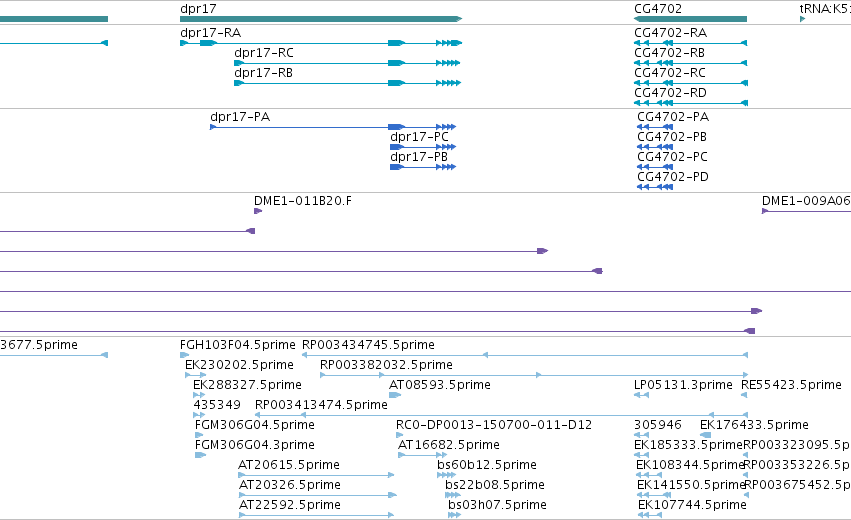The width and height of the screenshot is (851, 520).
Task: Select EK185333.5prime EST label
Action: coord(688,445)
